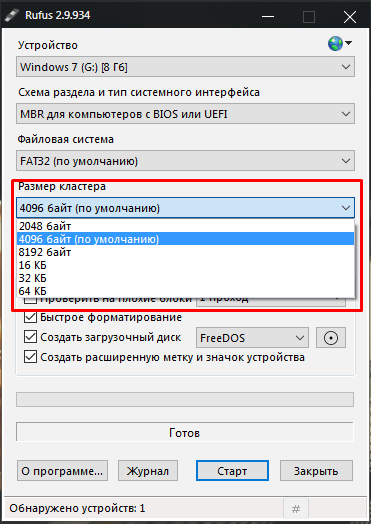
Task: Click the empty progress bar
Action: [x=185, y=400]
